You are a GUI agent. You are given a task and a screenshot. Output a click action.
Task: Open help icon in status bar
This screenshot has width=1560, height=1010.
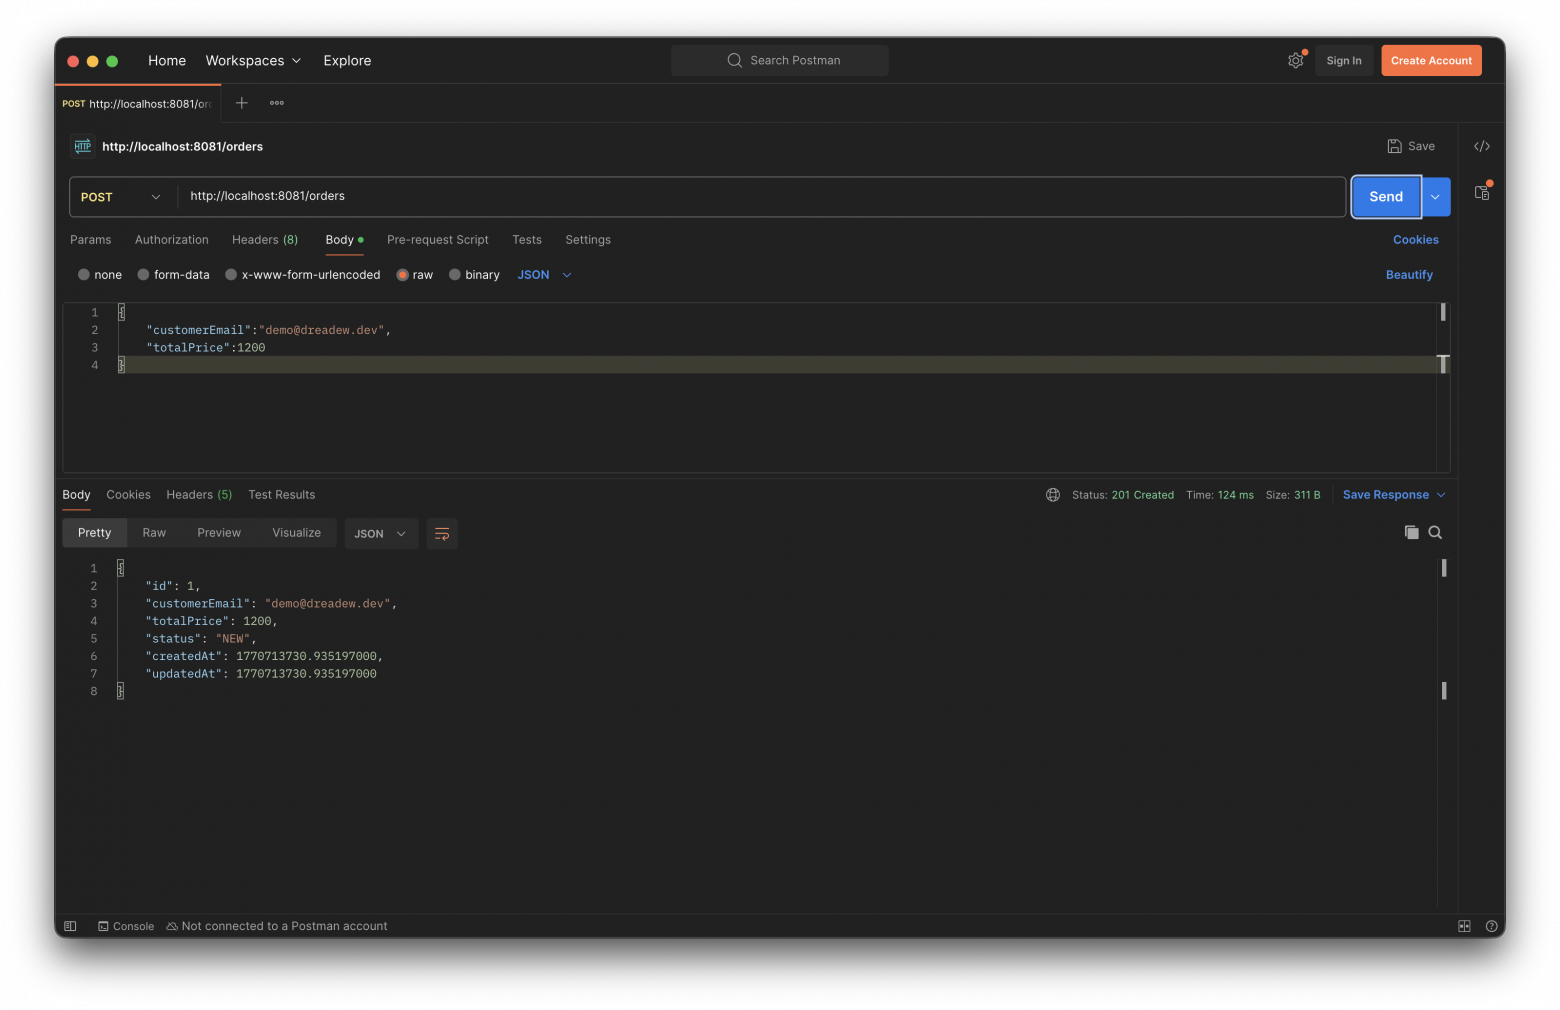1491,926
